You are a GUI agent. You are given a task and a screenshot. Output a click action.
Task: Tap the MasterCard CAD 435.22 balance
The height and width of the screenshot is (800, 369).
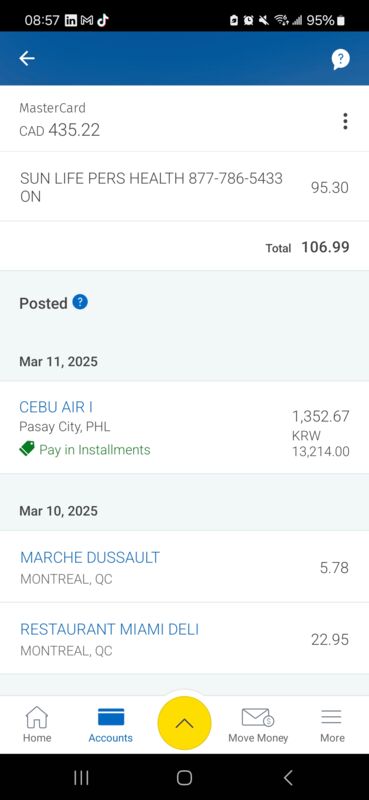tap(60, 130)
